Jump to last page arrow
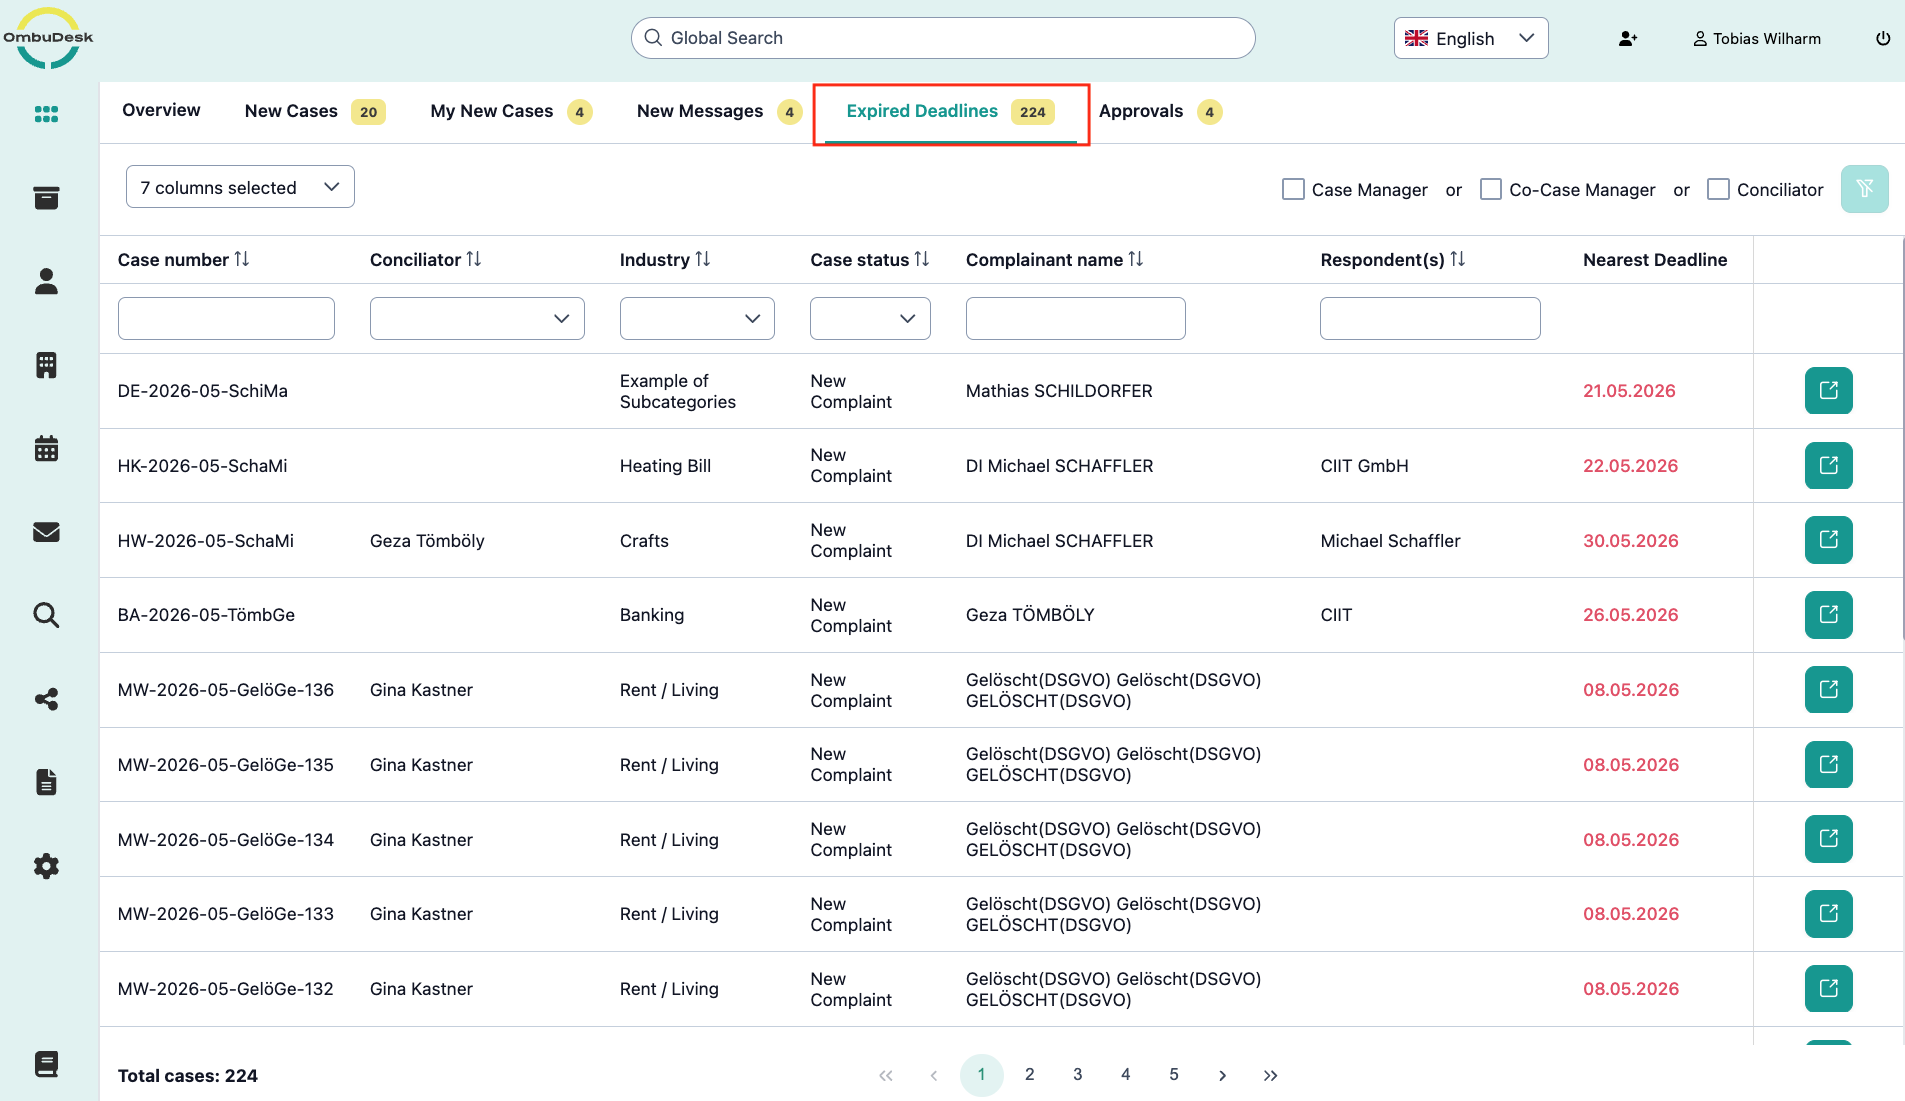 [1270, 1075]
